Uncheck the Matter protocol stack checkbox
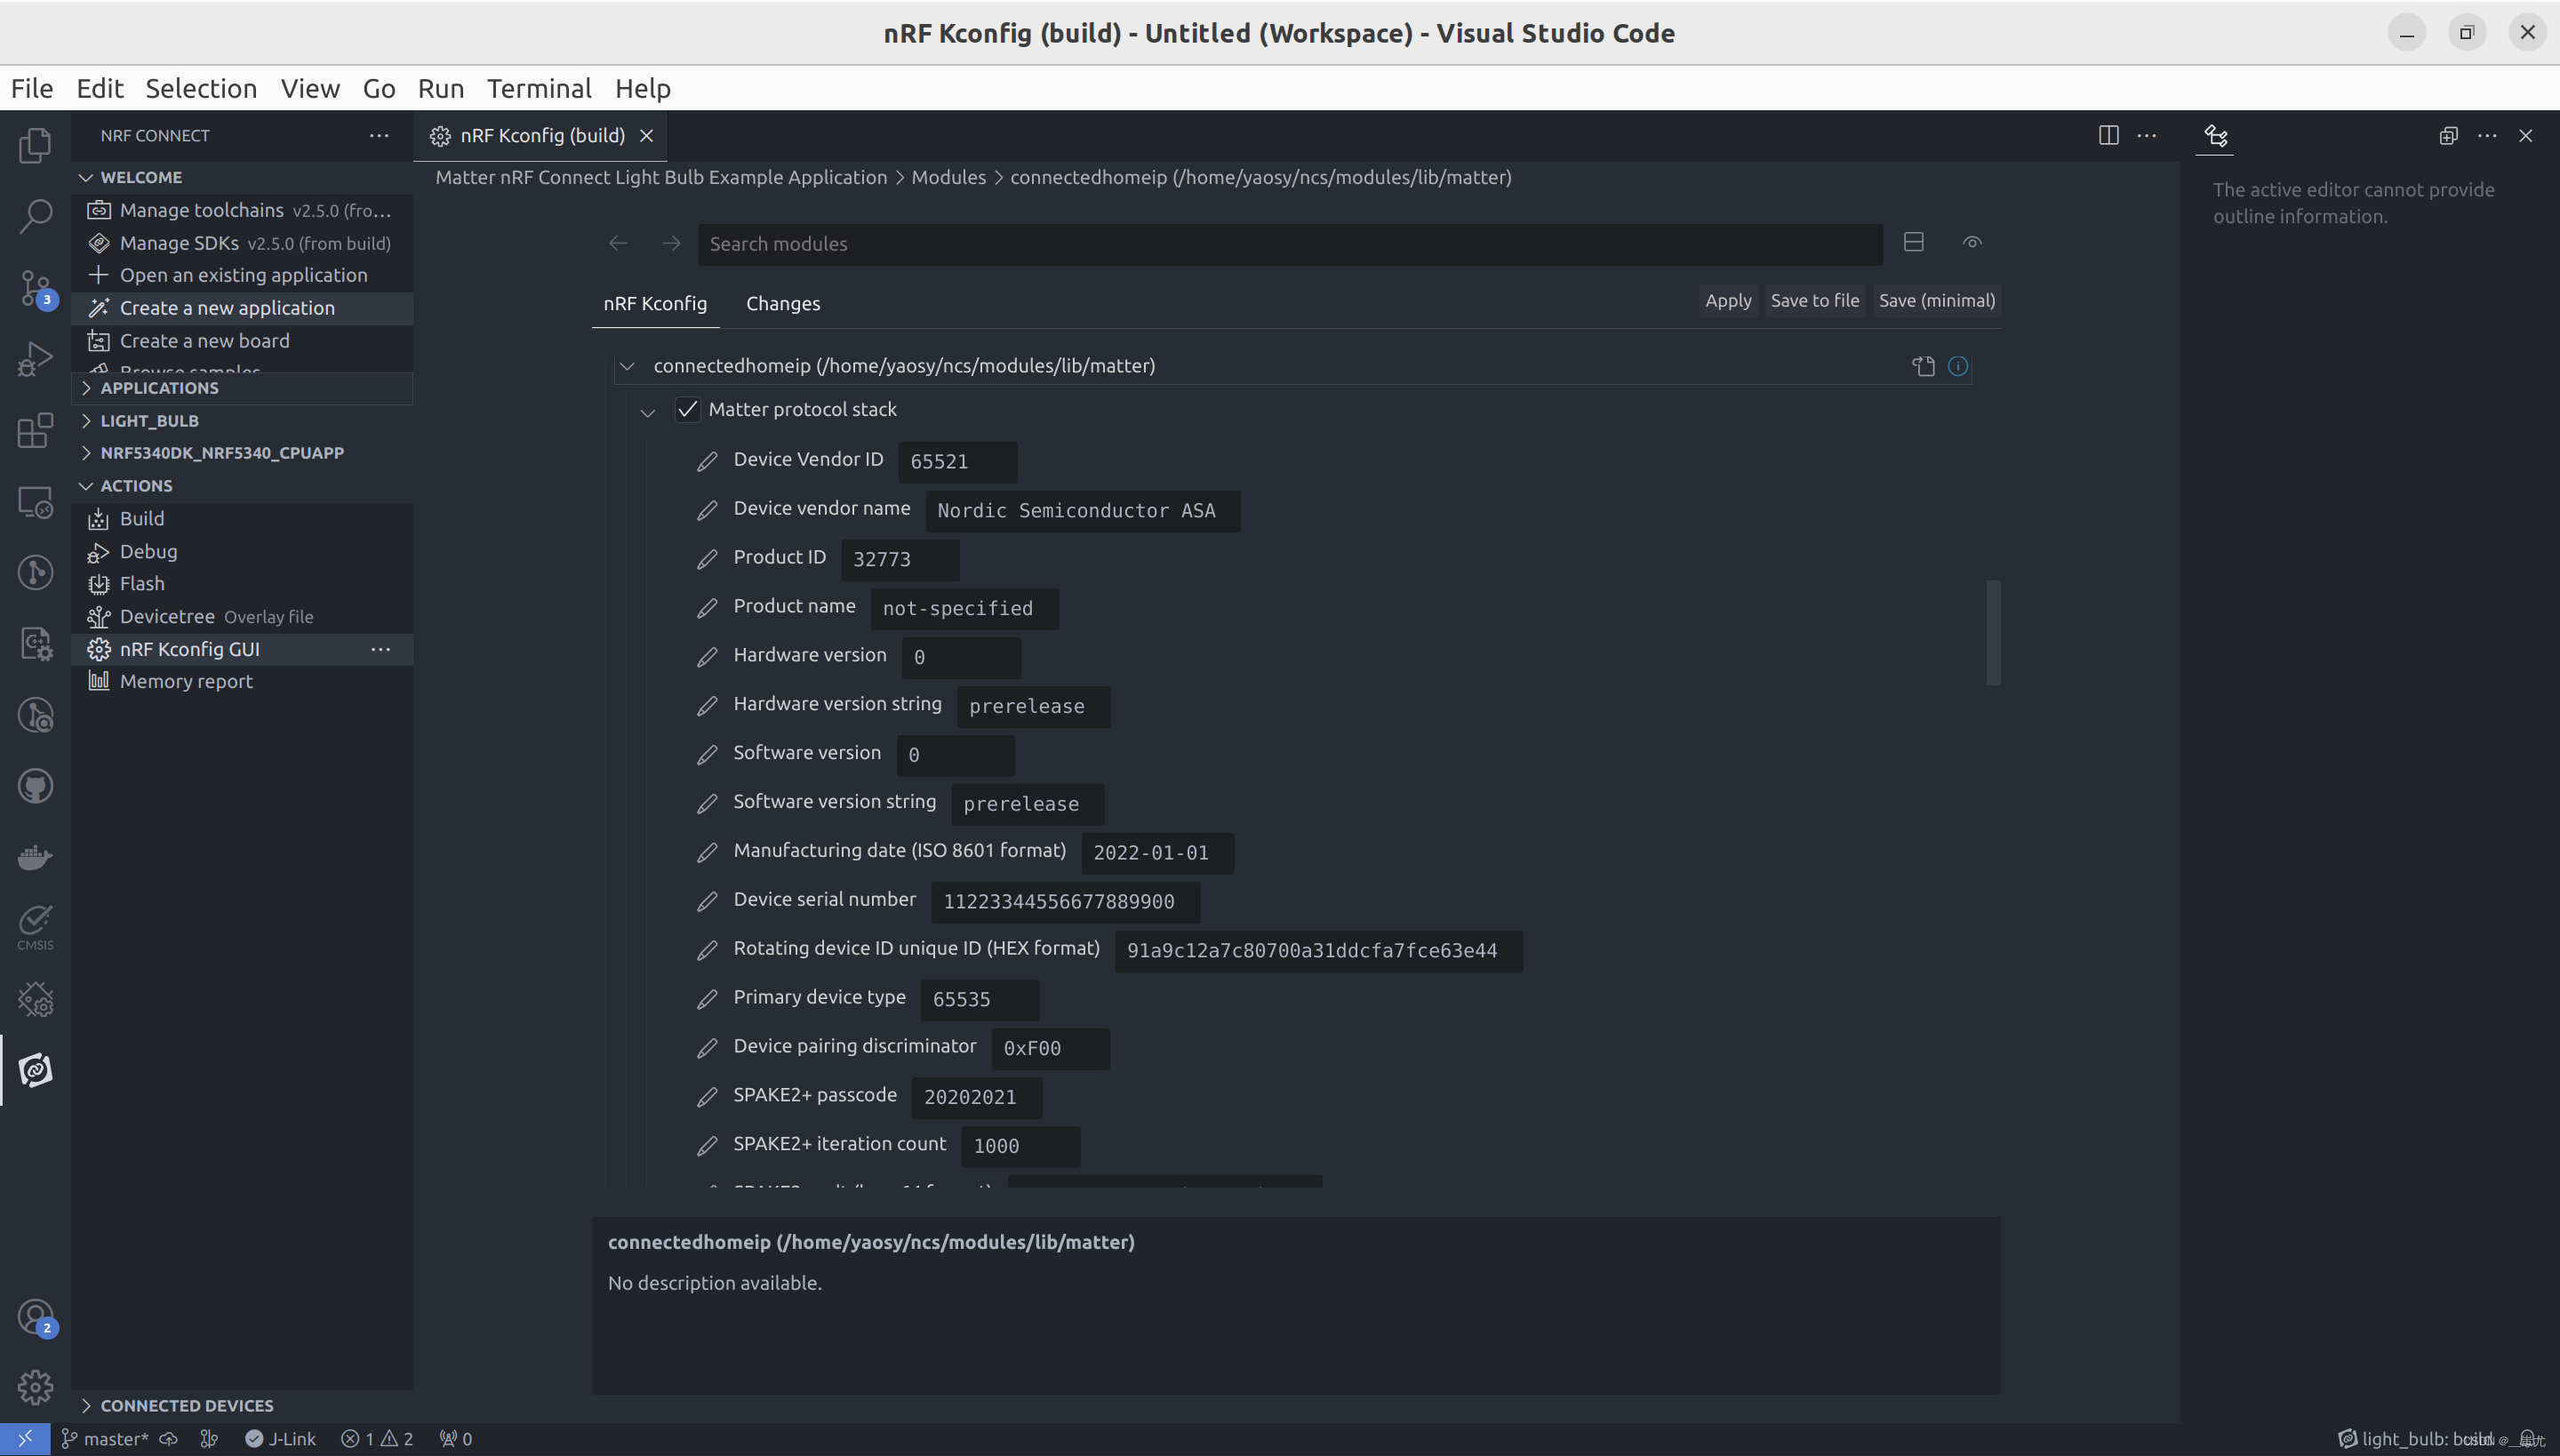This screenshot has width=2560, height=1456. pyautogui.click(x=687, y=410)
